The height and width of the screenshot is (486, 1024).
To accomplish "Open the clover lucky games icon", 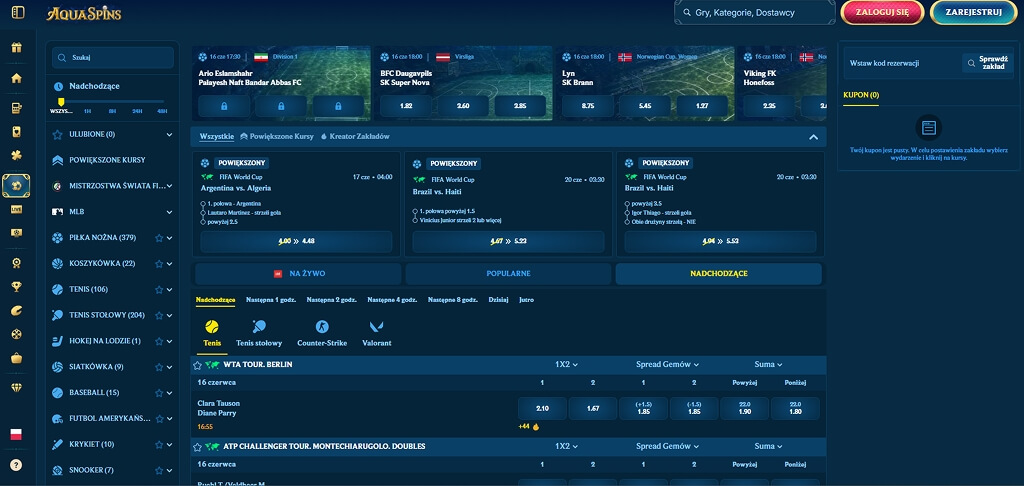I will coord(16,155).
